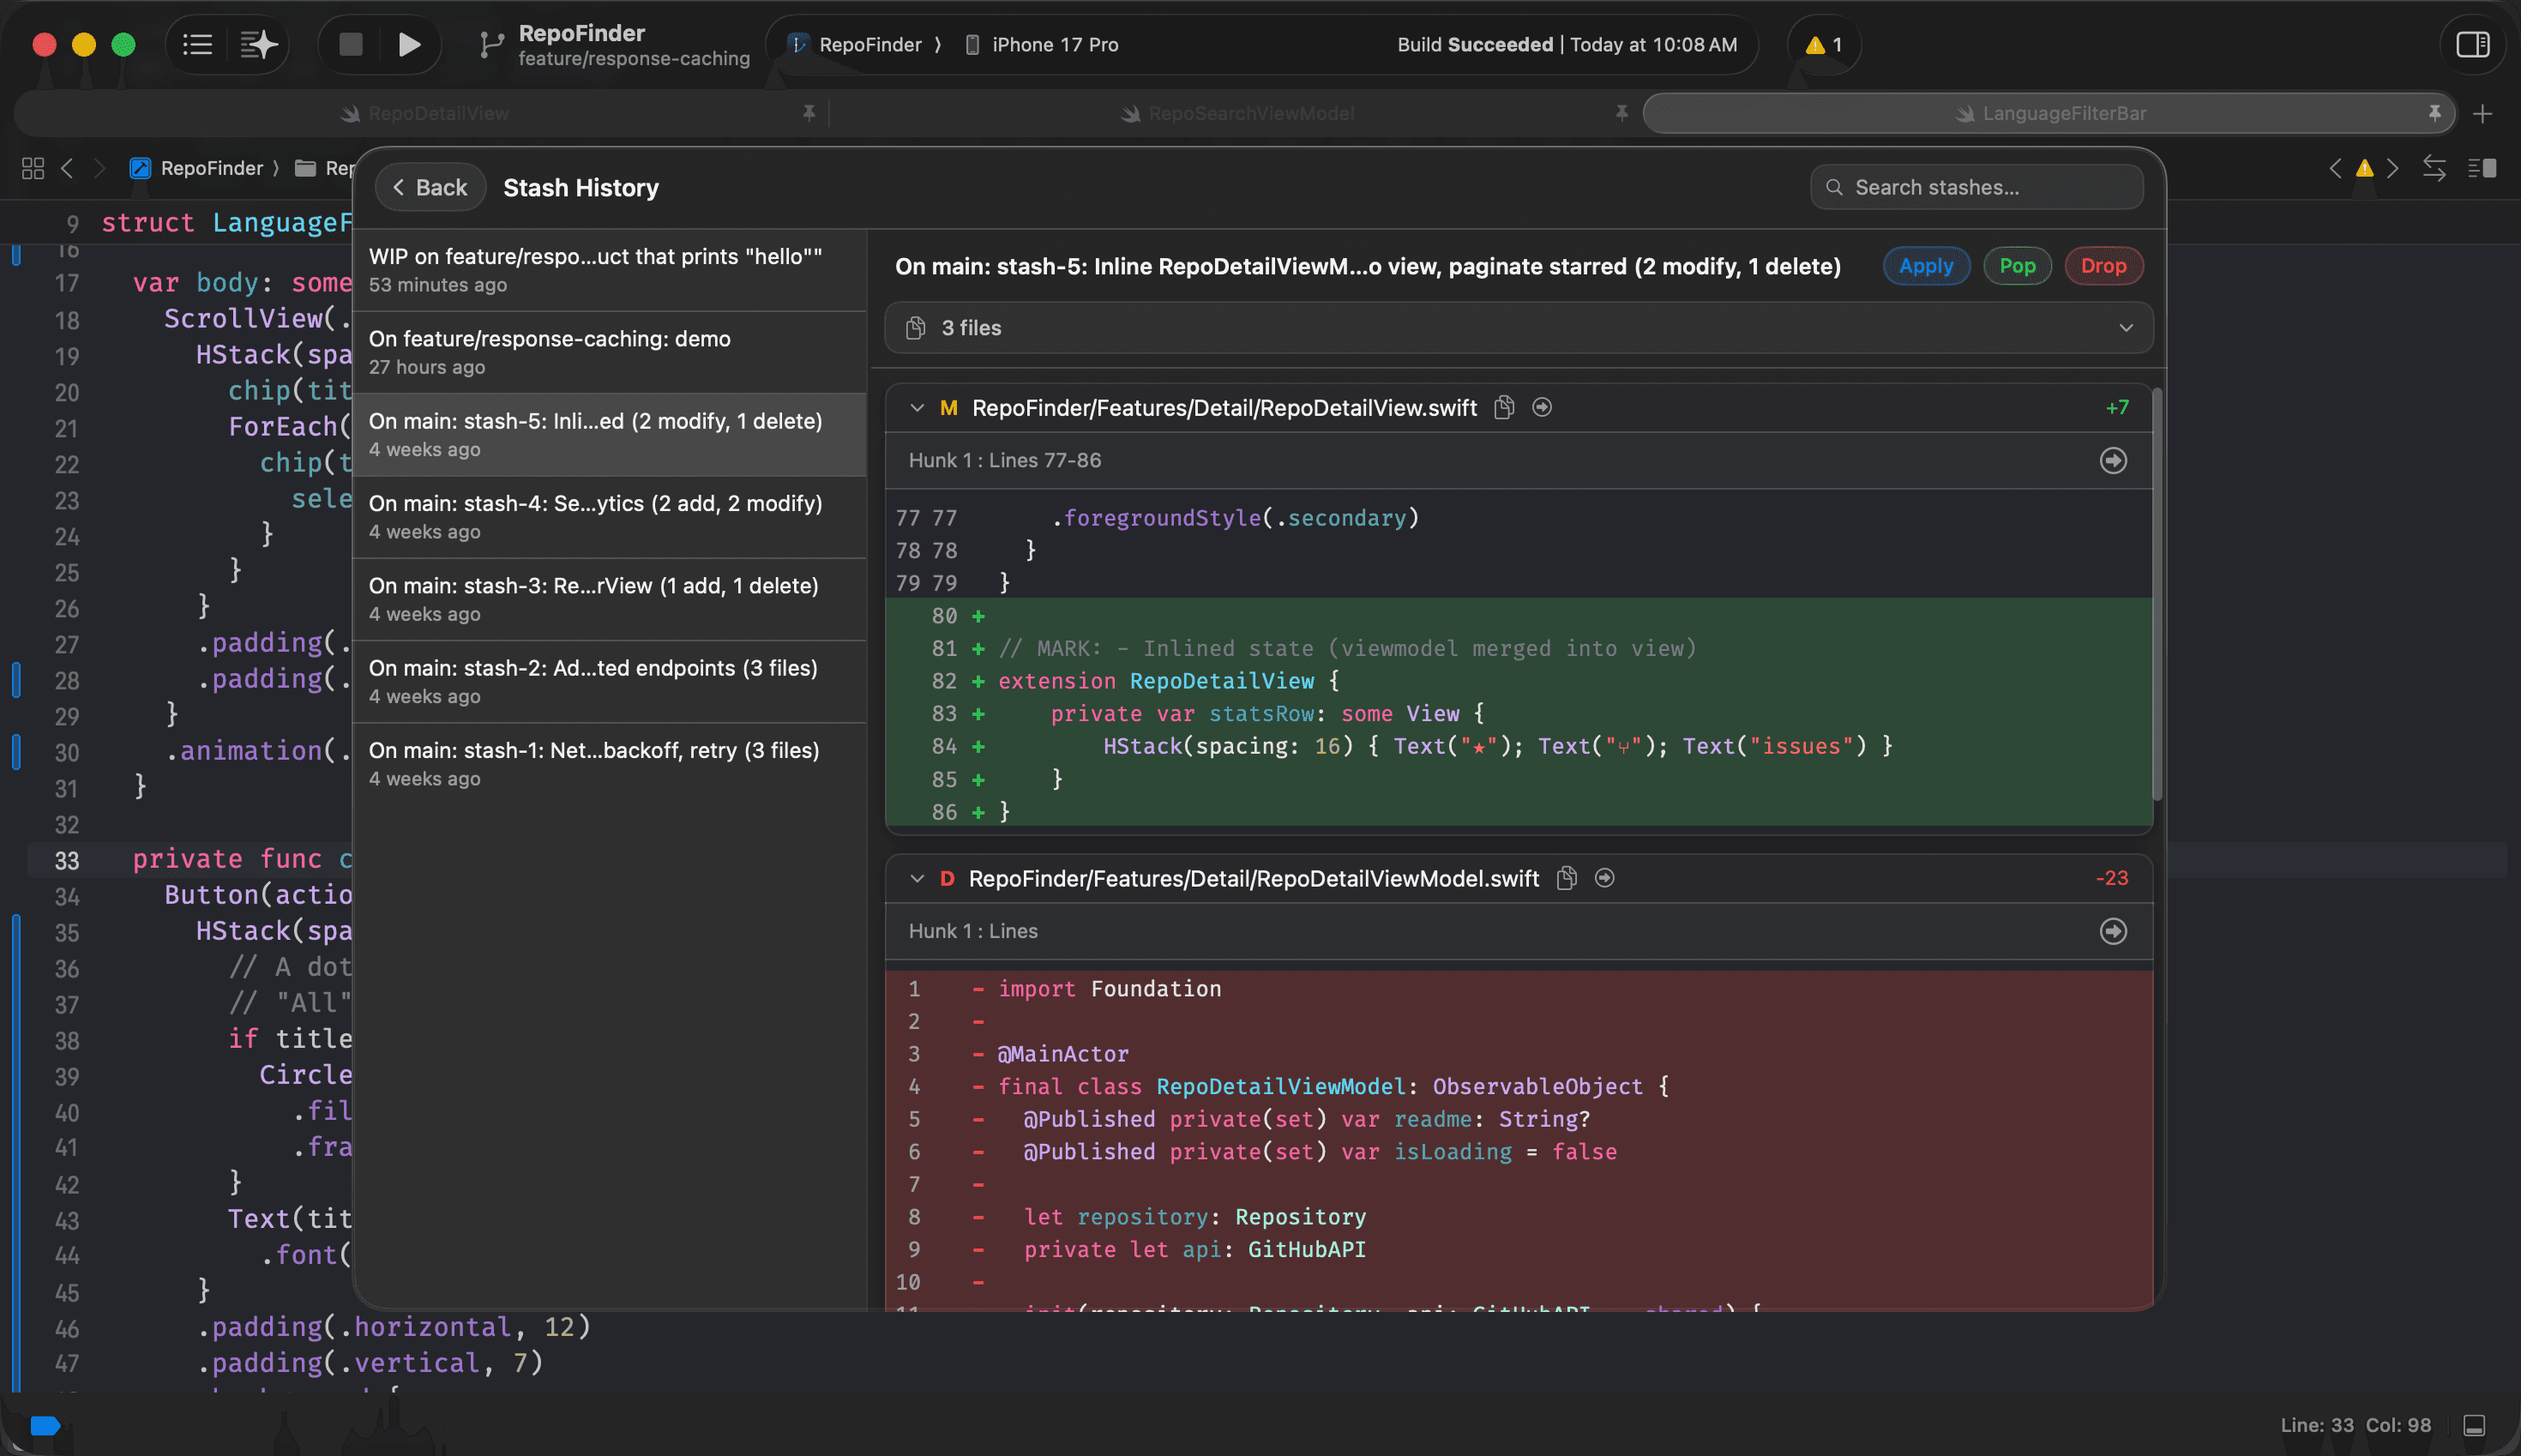This screenshot has width=2521, height=1456.
Task: Open RepoDetailViewModel.swift in editor arrow
Action: tap(1605, 878)
